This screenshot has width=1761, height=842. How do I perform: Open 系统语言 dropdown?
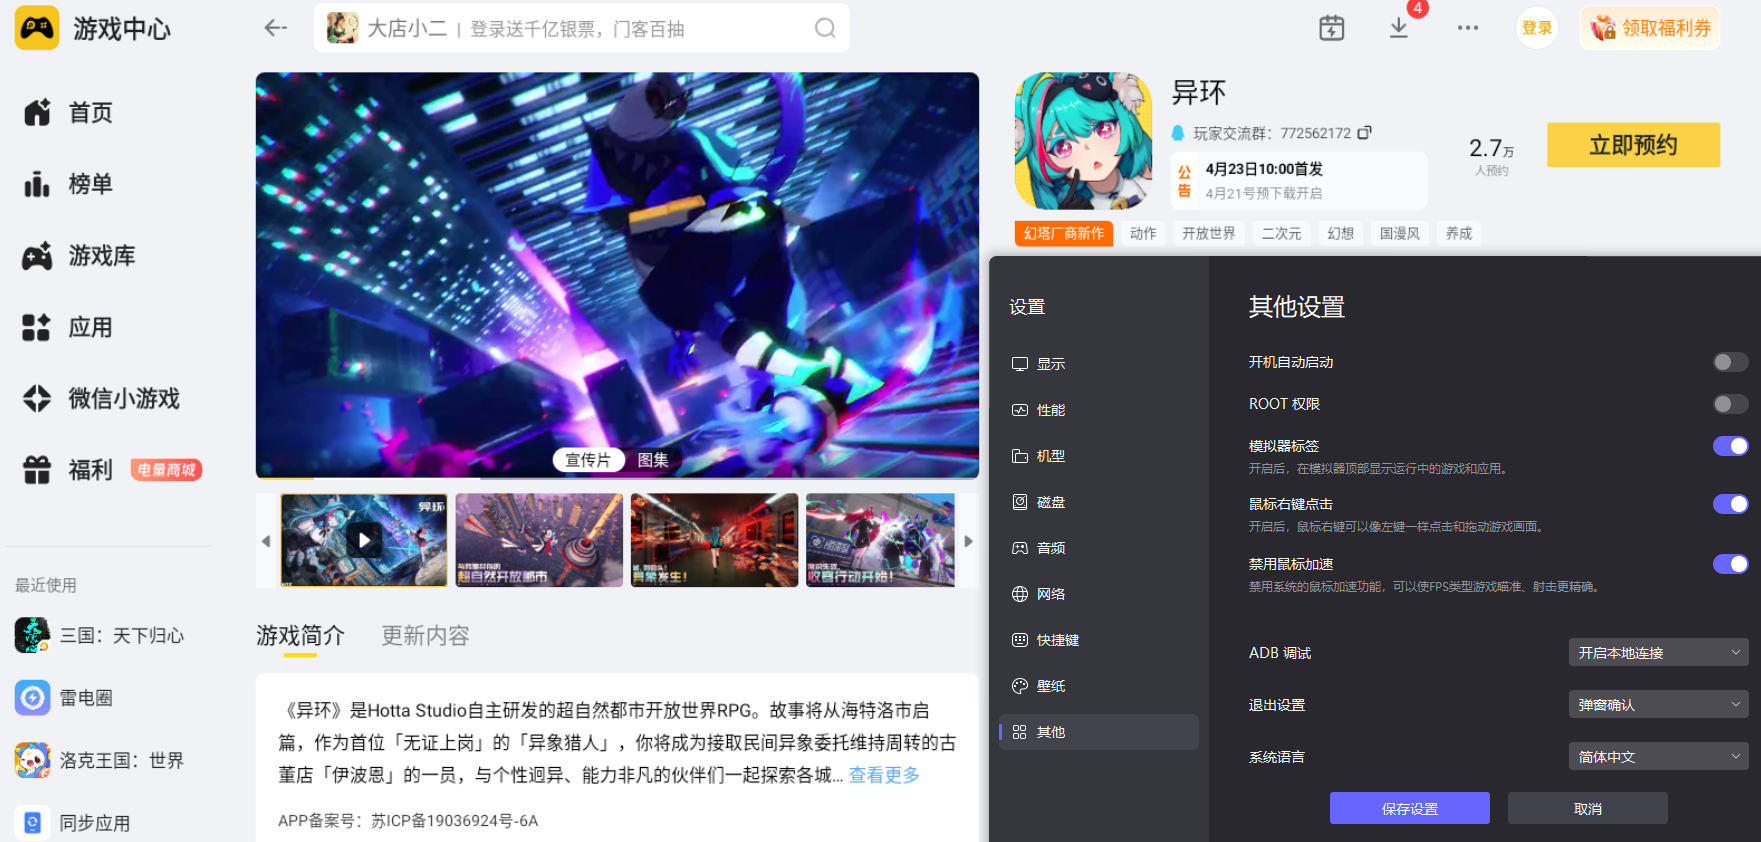tap(1658, 757)
